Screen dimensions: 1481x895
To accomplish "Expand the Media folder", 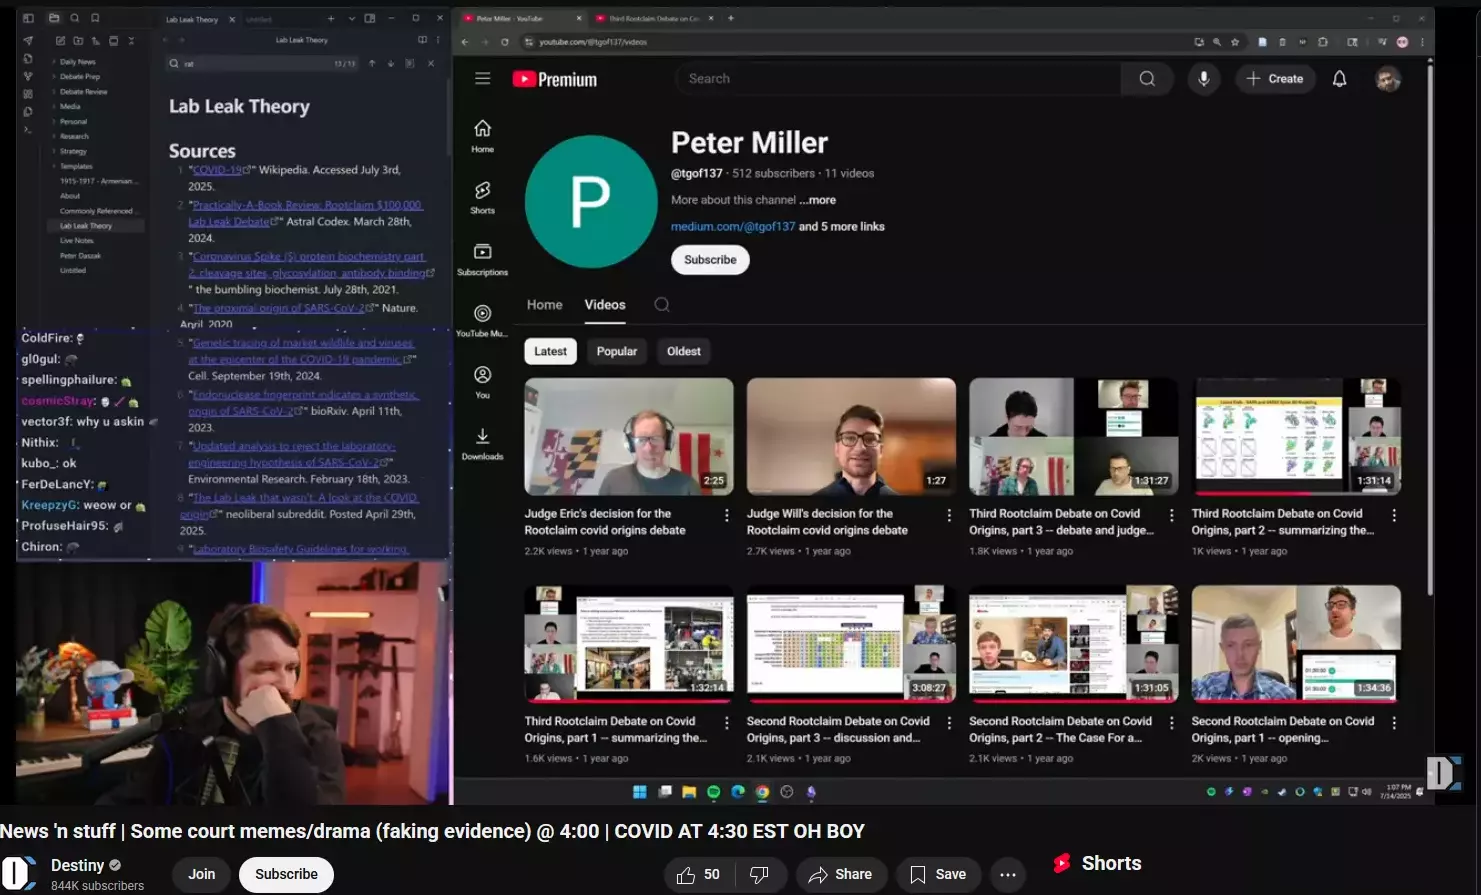I will pyautogui.click(x=70, y=107).
